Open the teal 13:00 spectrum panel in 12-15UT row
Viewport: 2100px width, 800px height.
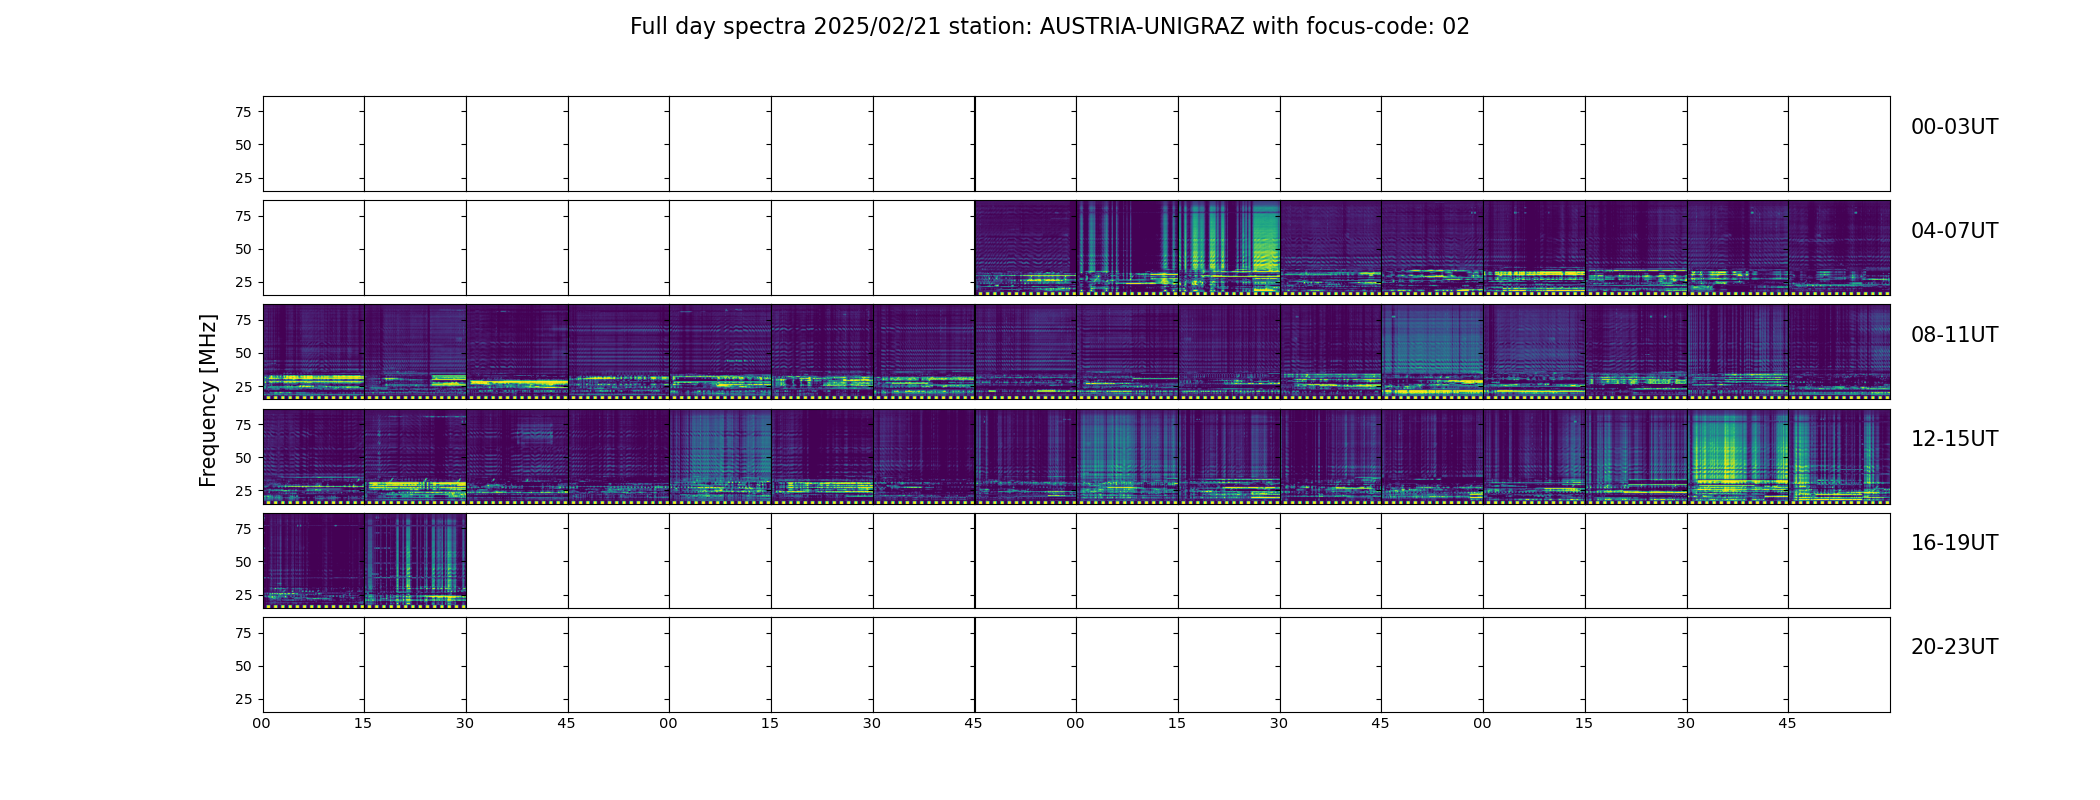tap(720, 456)
